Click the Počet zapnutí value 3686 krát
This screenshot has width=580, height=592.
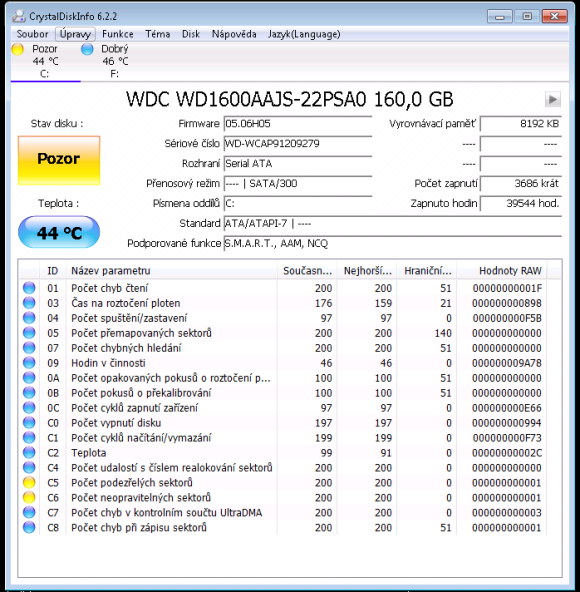coord(521,183)
